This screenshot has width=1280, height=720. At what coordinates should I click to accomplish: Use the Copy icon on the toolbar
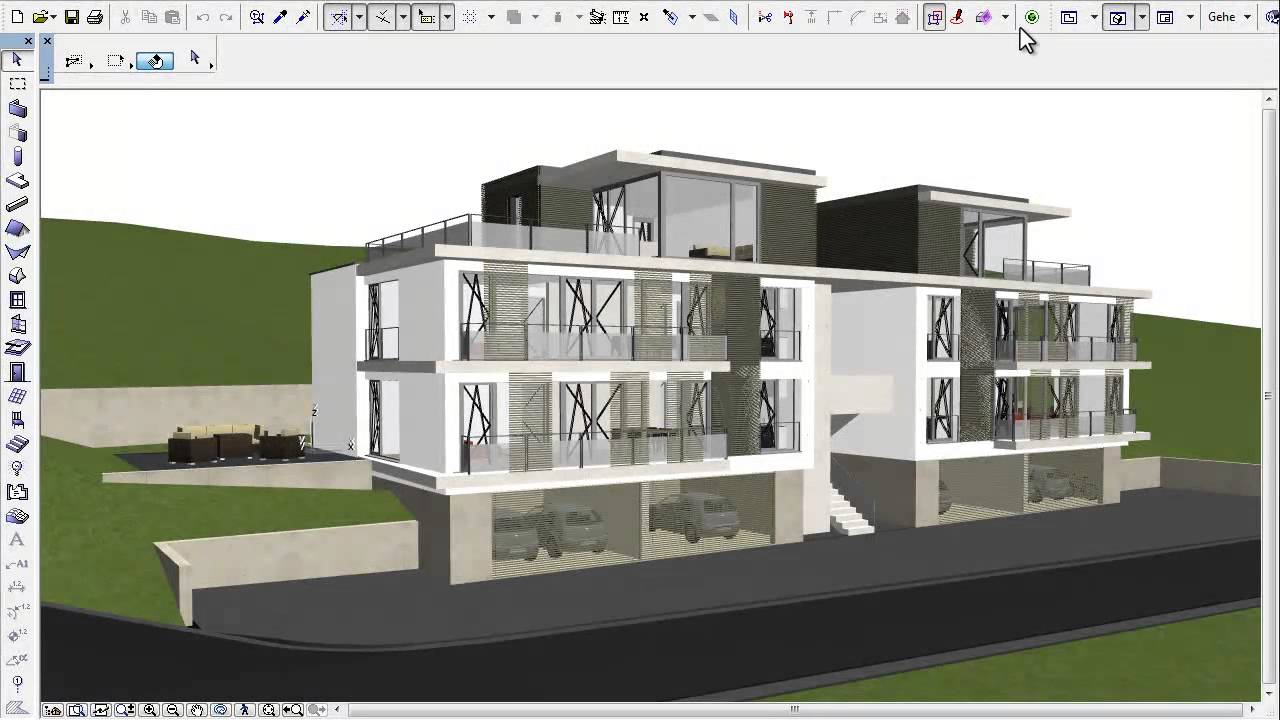pos(149,16)
